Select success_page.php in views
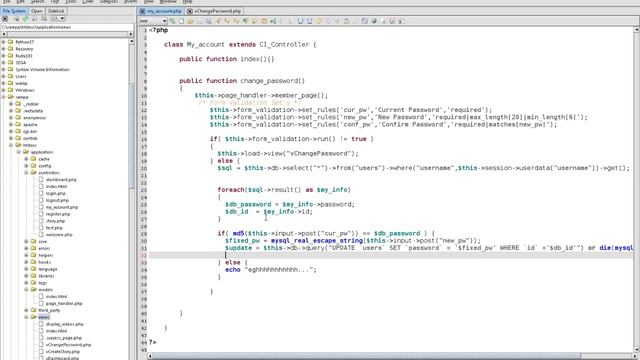The height and width of the screenshot is (360, 640). [64, 338]
